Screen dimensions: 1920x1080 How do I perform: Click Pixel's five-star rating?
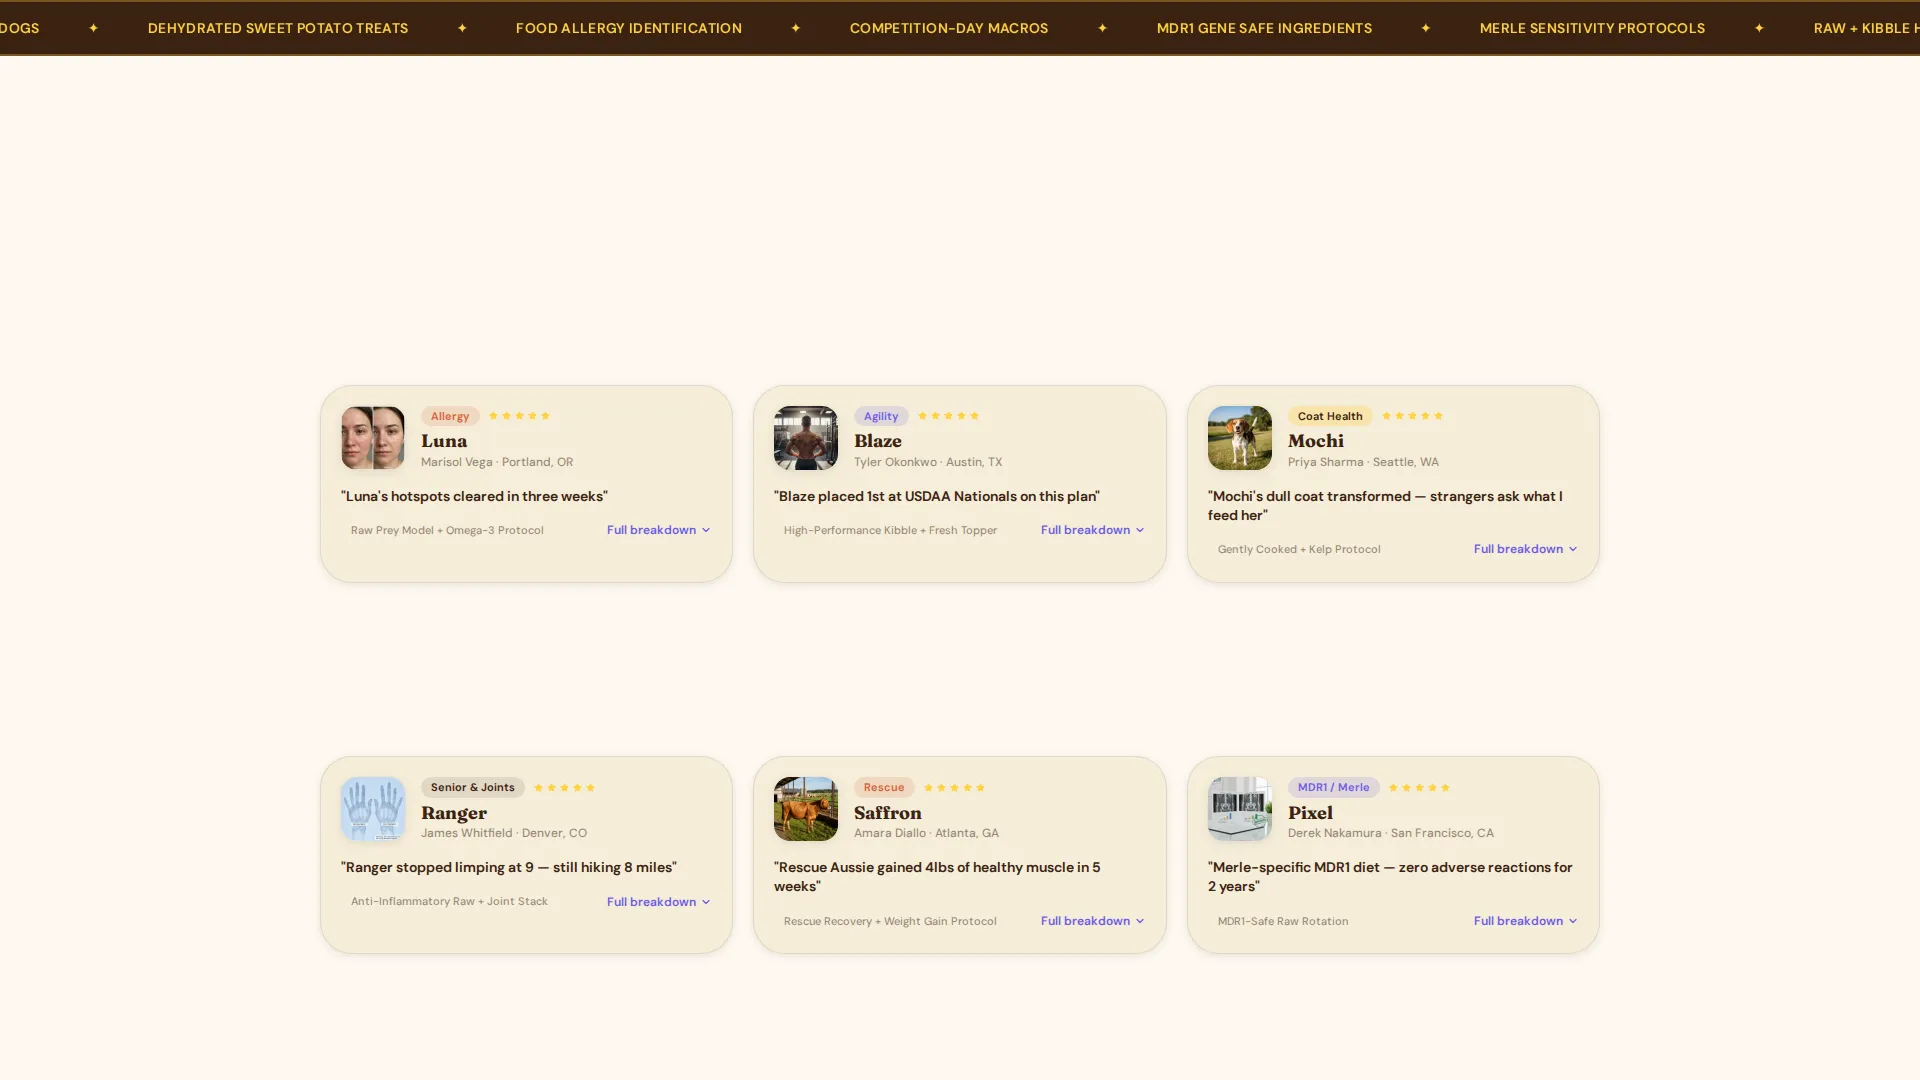[1419, 787]
